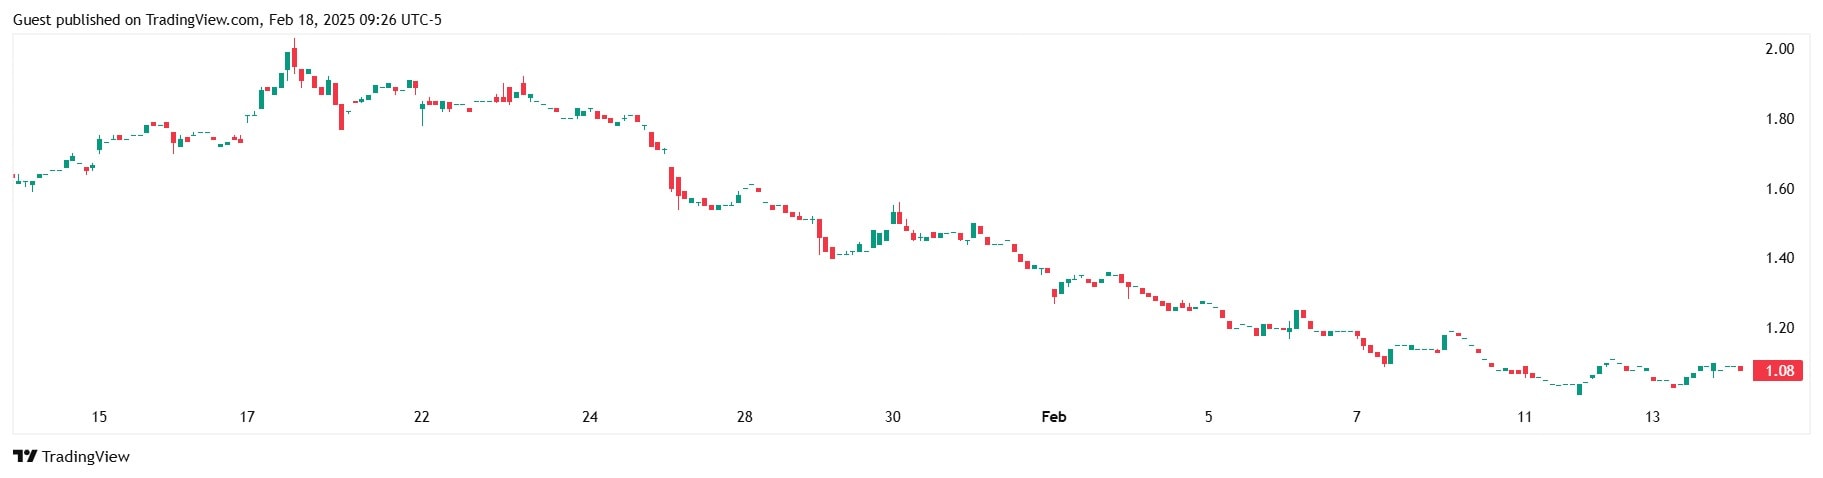Click the 1.60 price scale label

coord(1780,189)
